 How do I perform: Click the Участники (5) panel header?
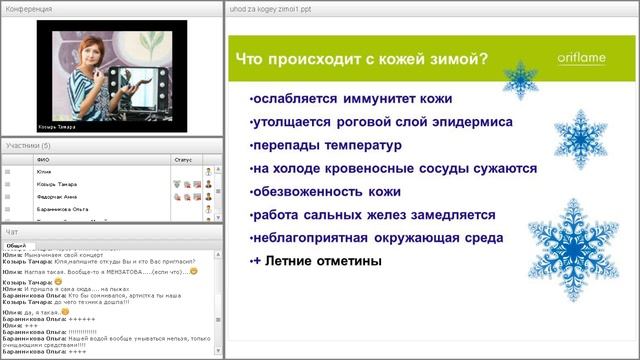[x=112, y=146]
